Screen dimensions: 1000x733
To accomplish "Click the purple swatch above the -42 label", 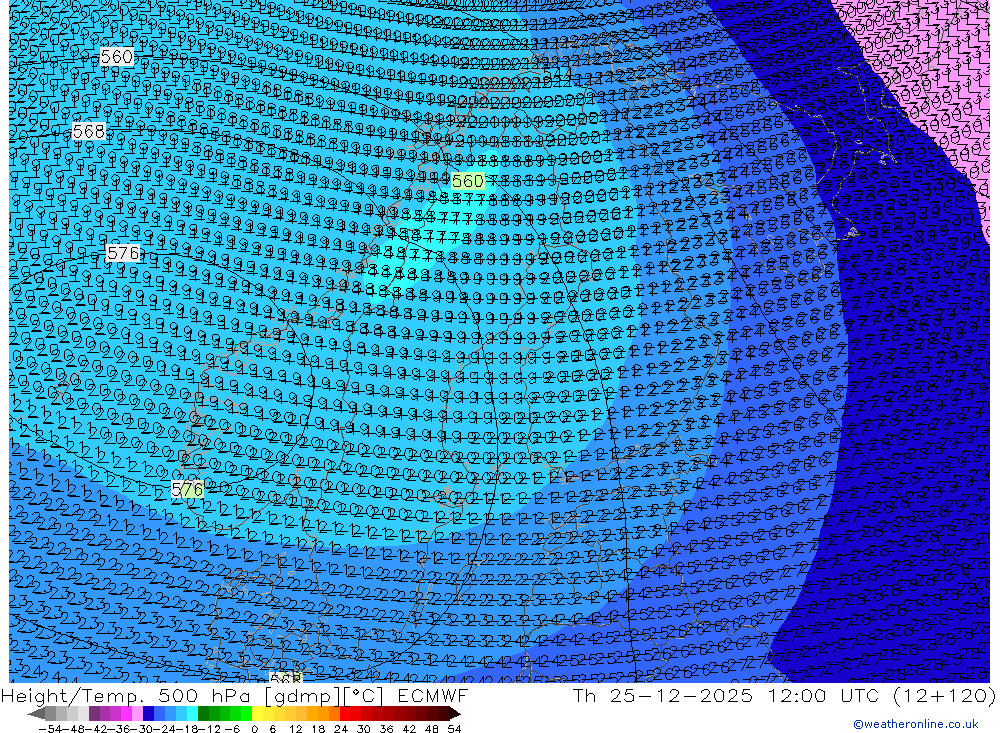I will pyautogui.click(x=94, y=714).
